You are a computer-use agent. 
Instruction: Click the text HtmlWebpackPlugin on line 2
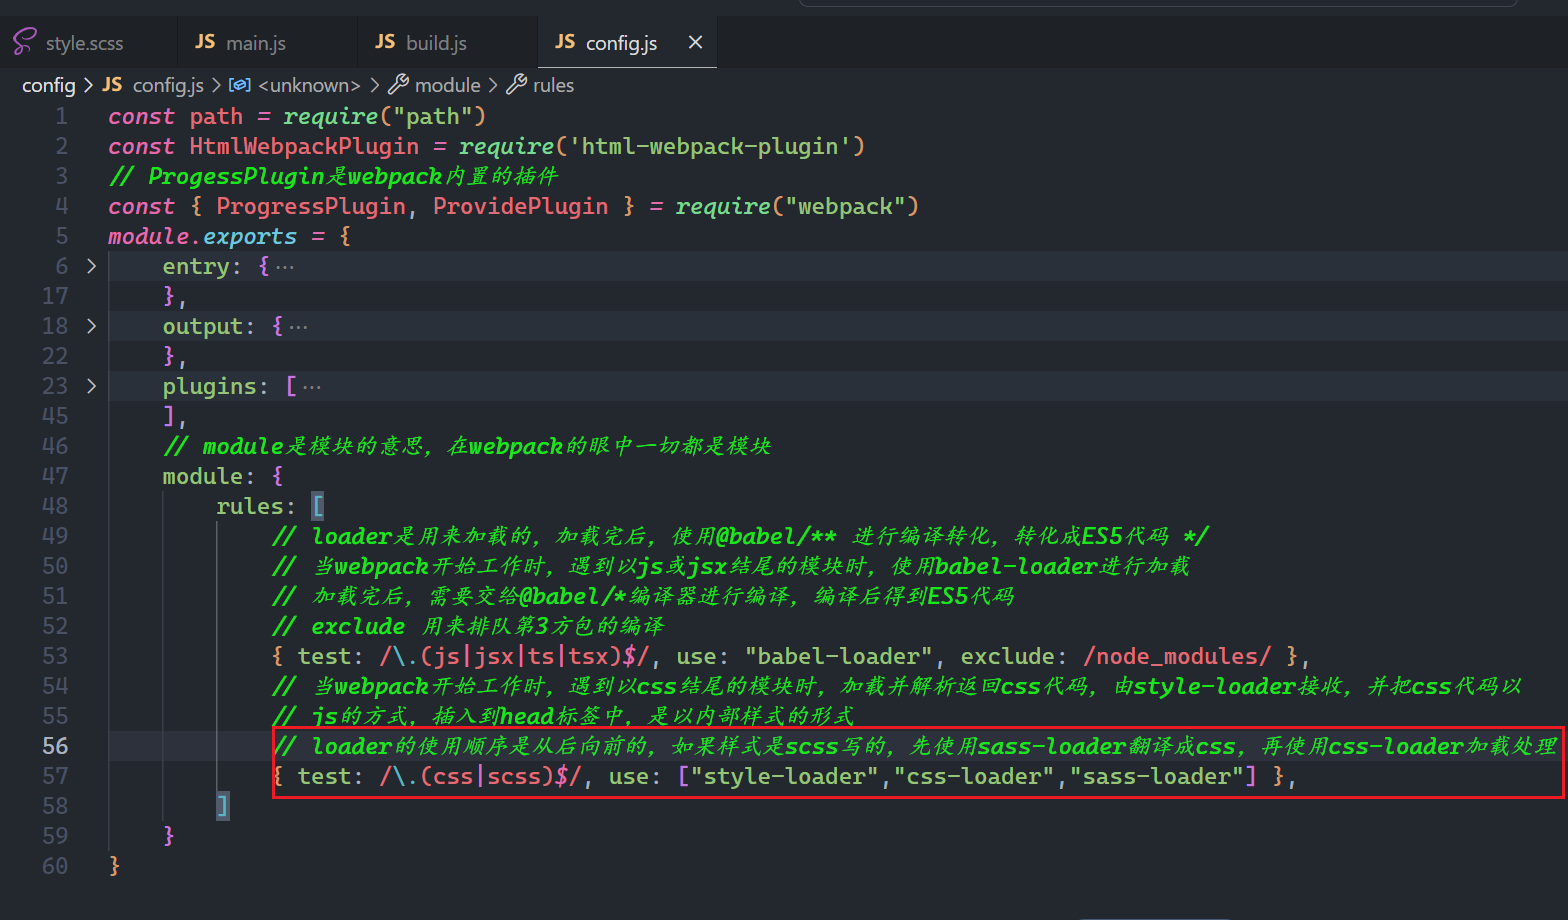304,146
